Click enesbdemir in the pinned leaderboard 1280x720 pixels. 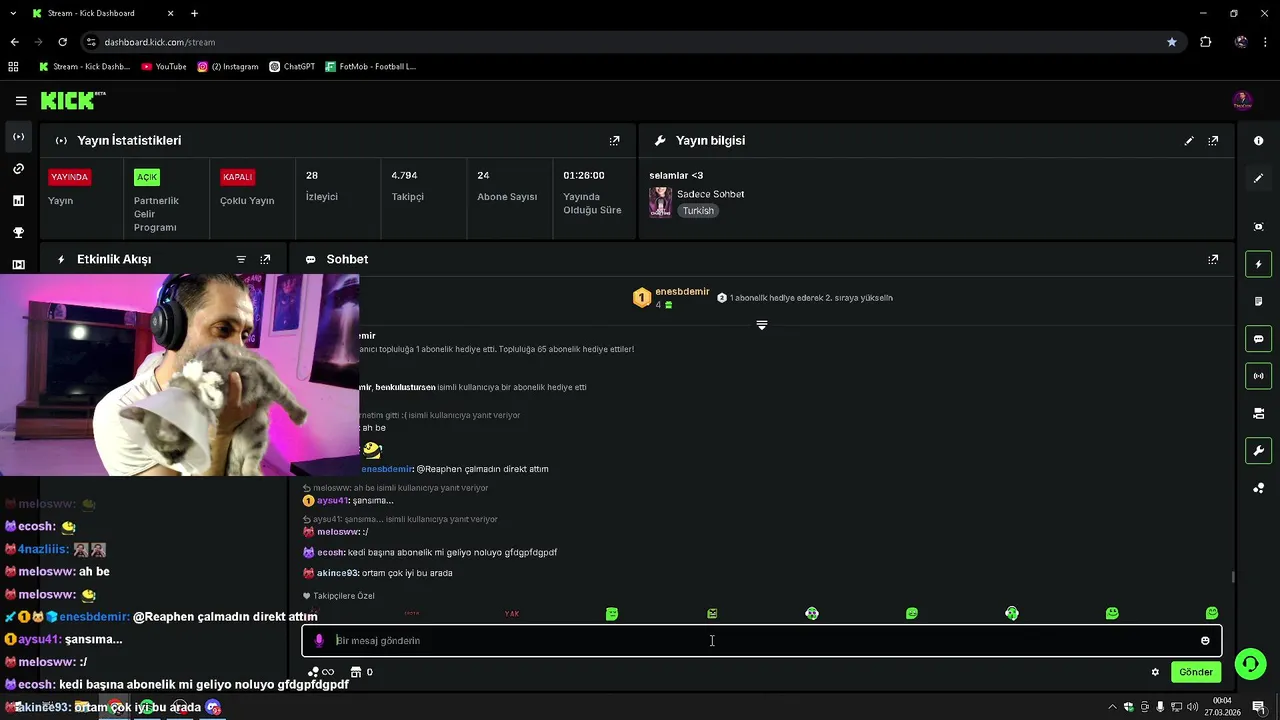(x=682, y=292)
